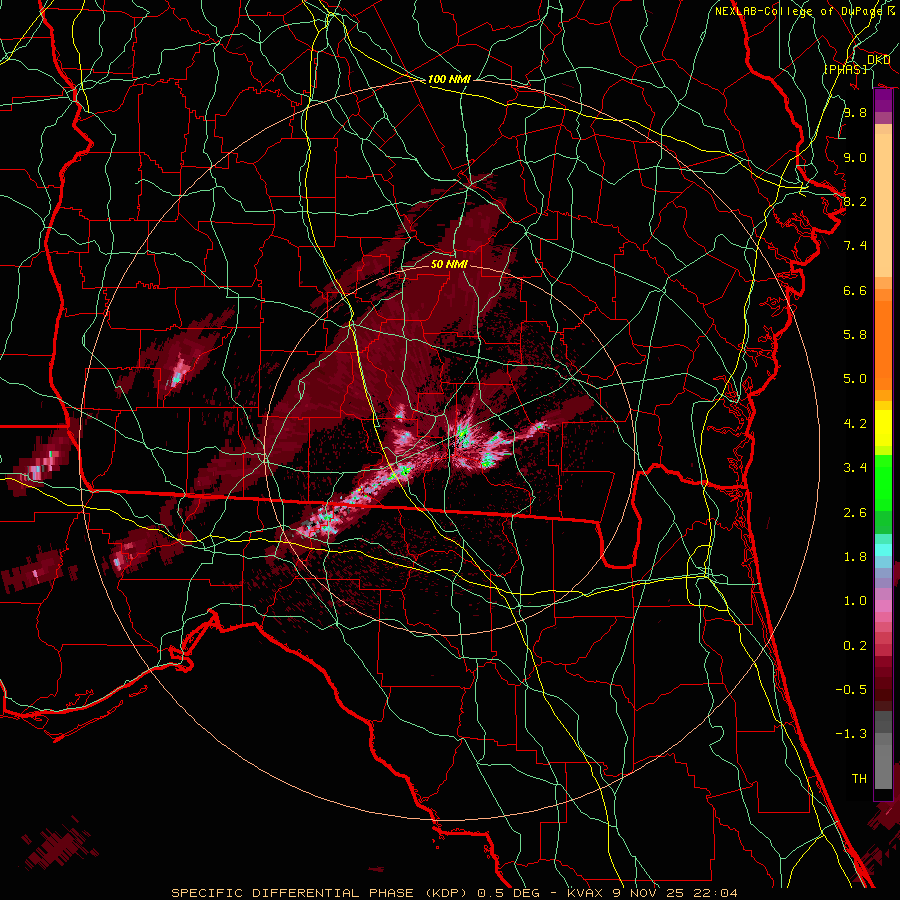
Task: Click the -0.5 value on the color scale
Action: (x=851, y=690)
